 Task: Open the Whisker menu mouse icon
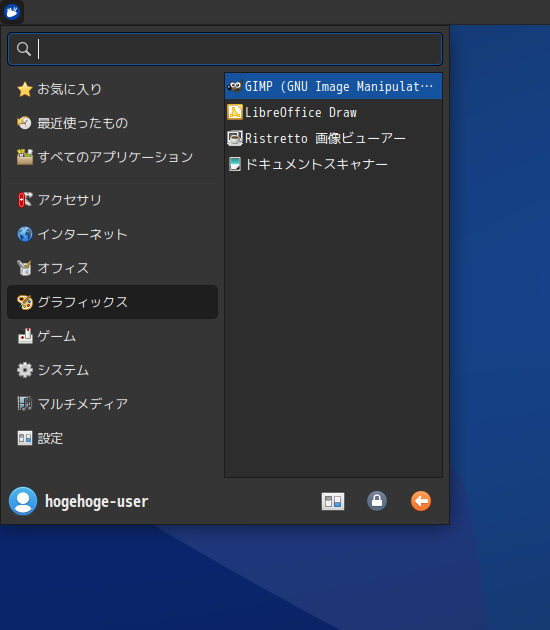pyautogui.click(x=12, y=12)
